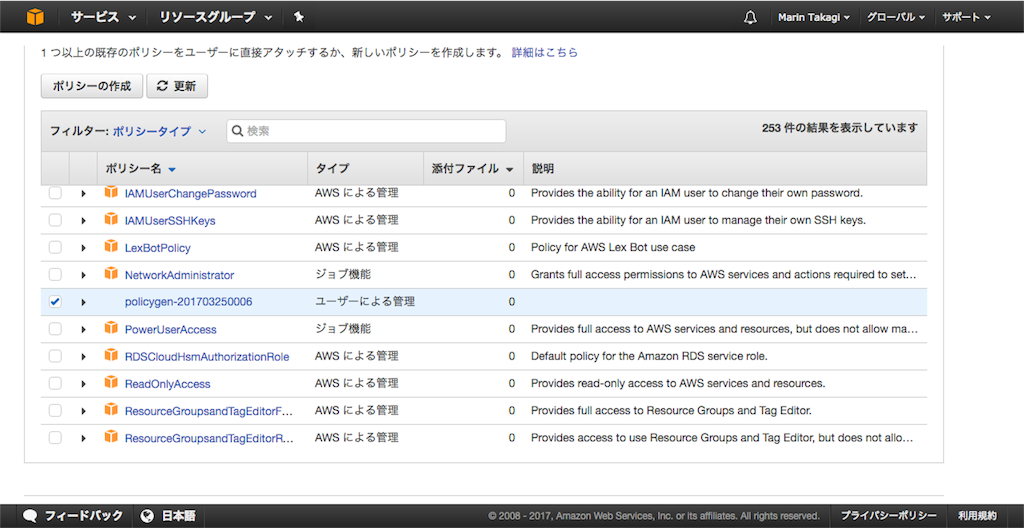Open the NetworkAdministrator policy link
The image size is (1024, 528).
click(180, 275)
